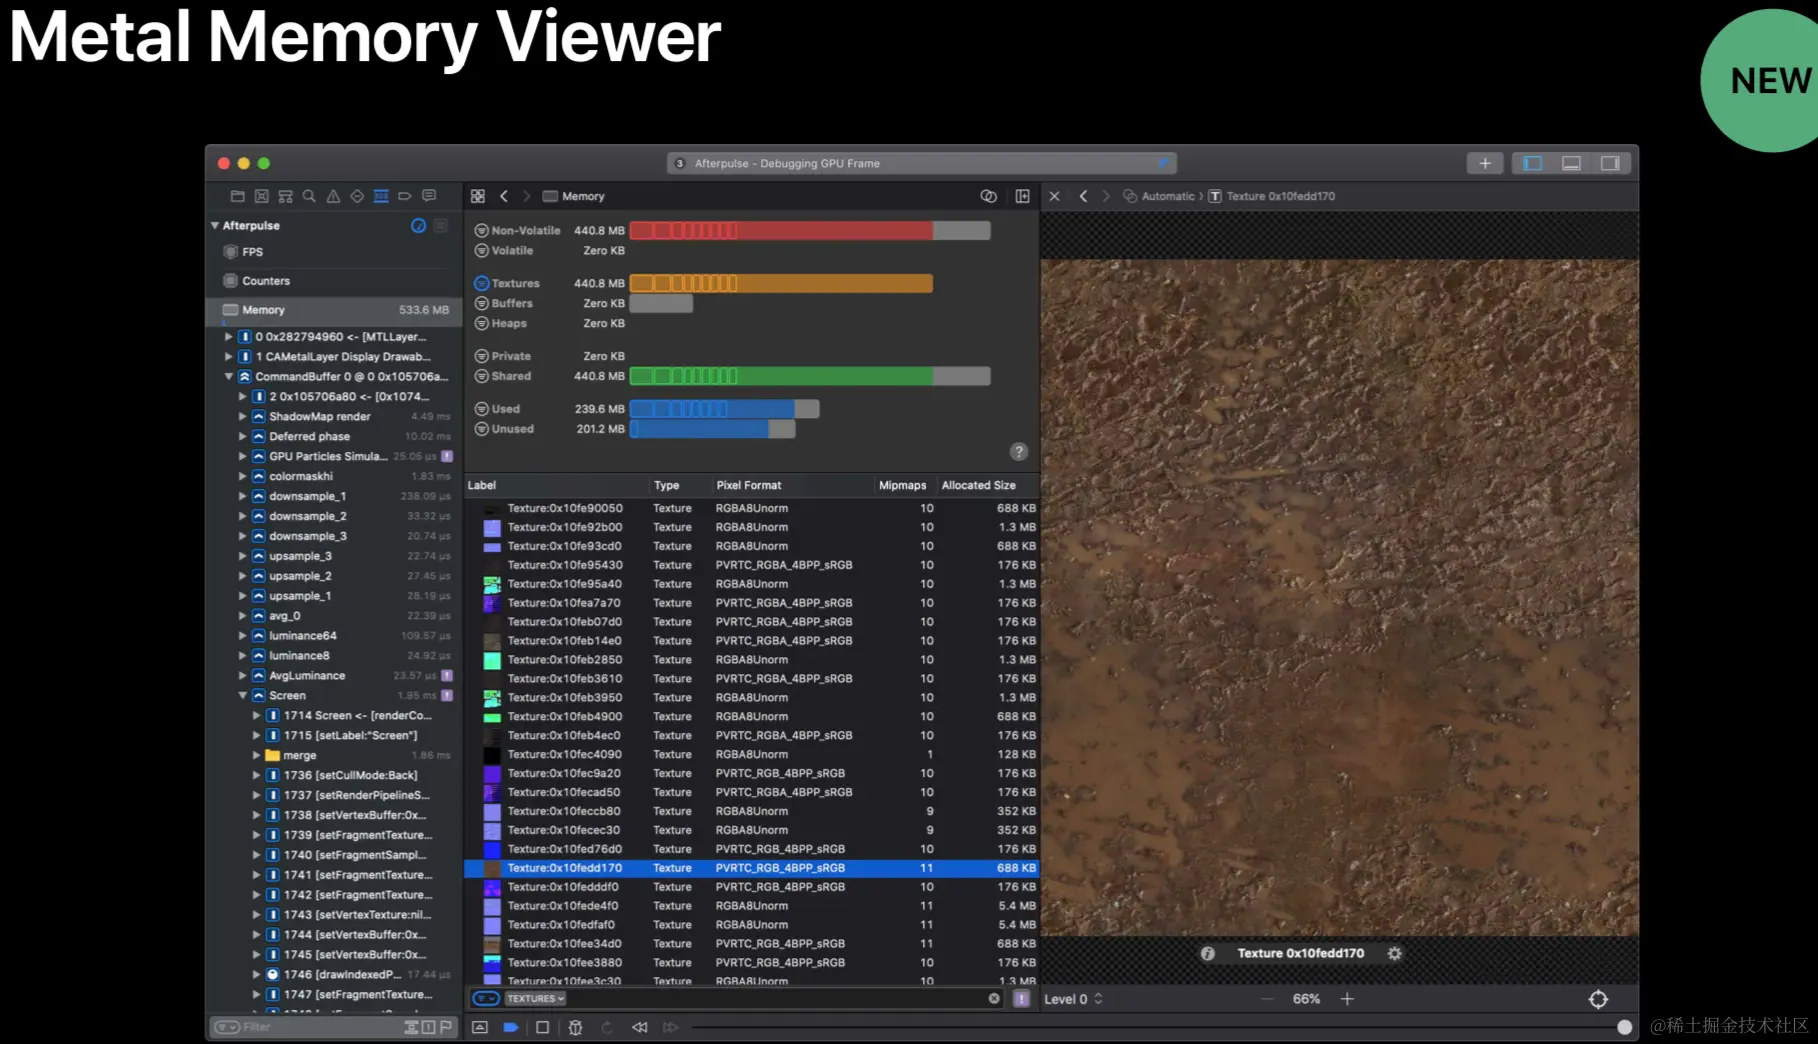
Task: Click the add editor split icon
Action: tap(1022, 196)
